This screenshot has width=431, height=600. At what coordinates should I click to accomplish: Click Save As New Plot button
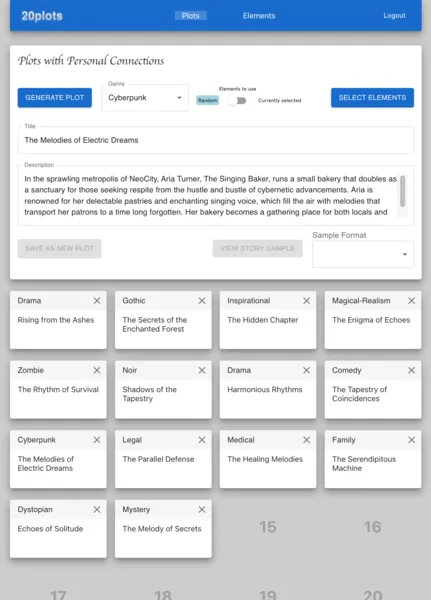click(59, 249)
